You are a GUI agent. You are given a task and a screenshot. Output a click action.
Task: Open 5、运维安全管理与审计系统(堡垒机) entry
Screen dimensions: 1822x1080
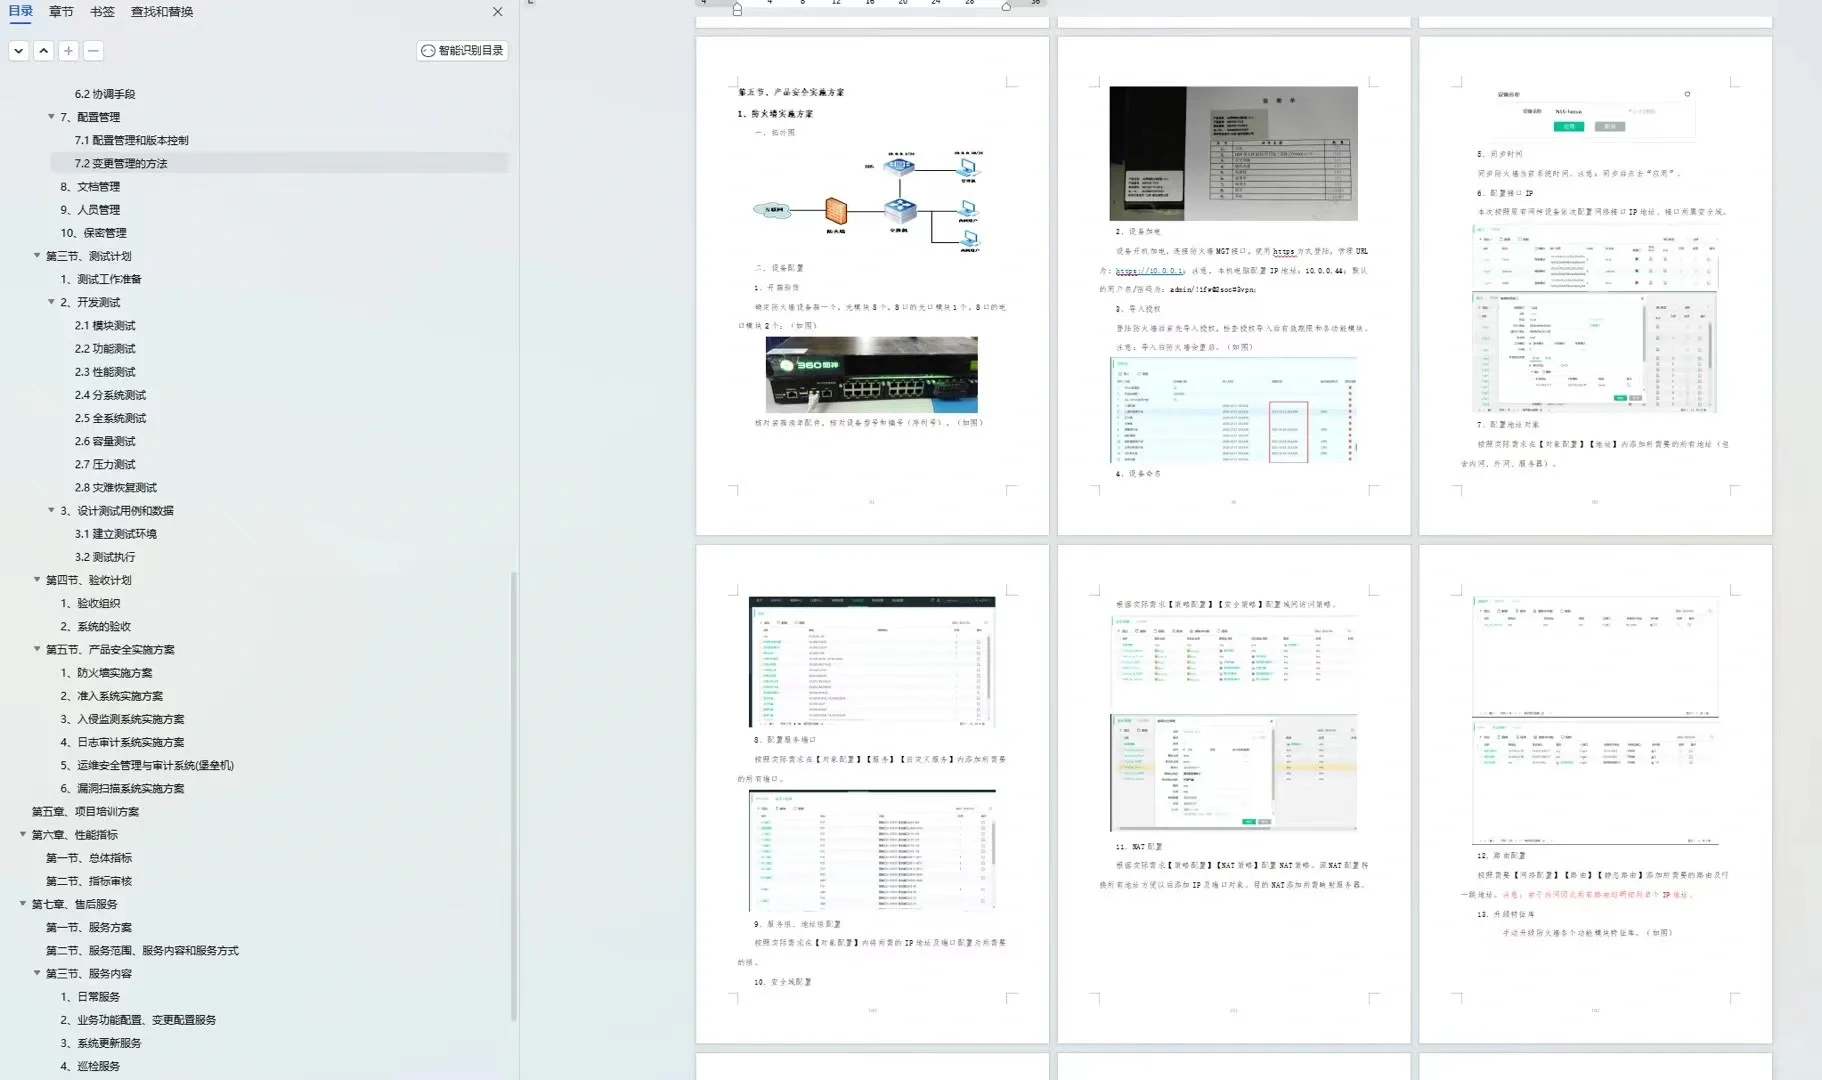147,766
